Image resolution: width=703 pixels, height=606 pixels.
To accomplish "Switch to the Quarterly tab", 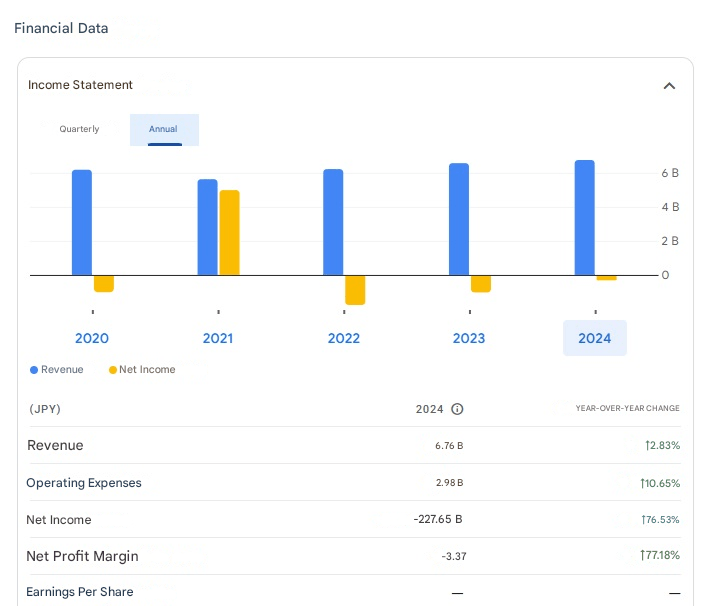I will coord(79,129).
